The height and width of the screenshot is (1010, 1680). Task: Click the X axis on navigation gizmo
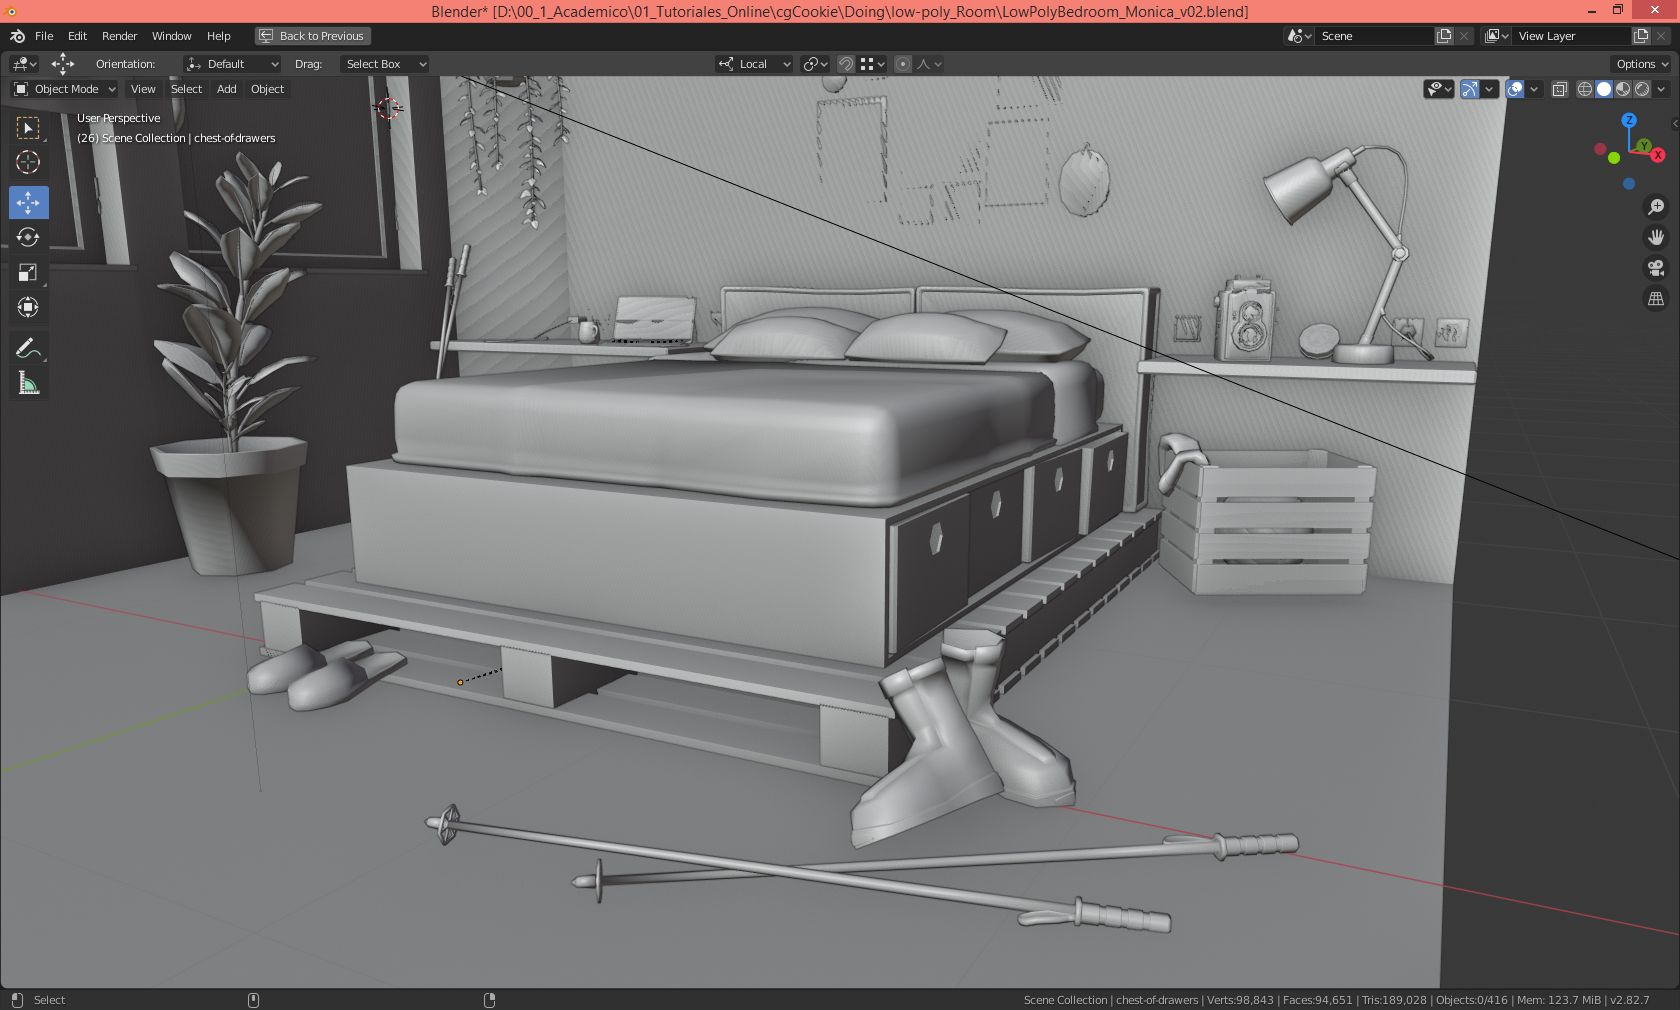tap(1658, 155)
